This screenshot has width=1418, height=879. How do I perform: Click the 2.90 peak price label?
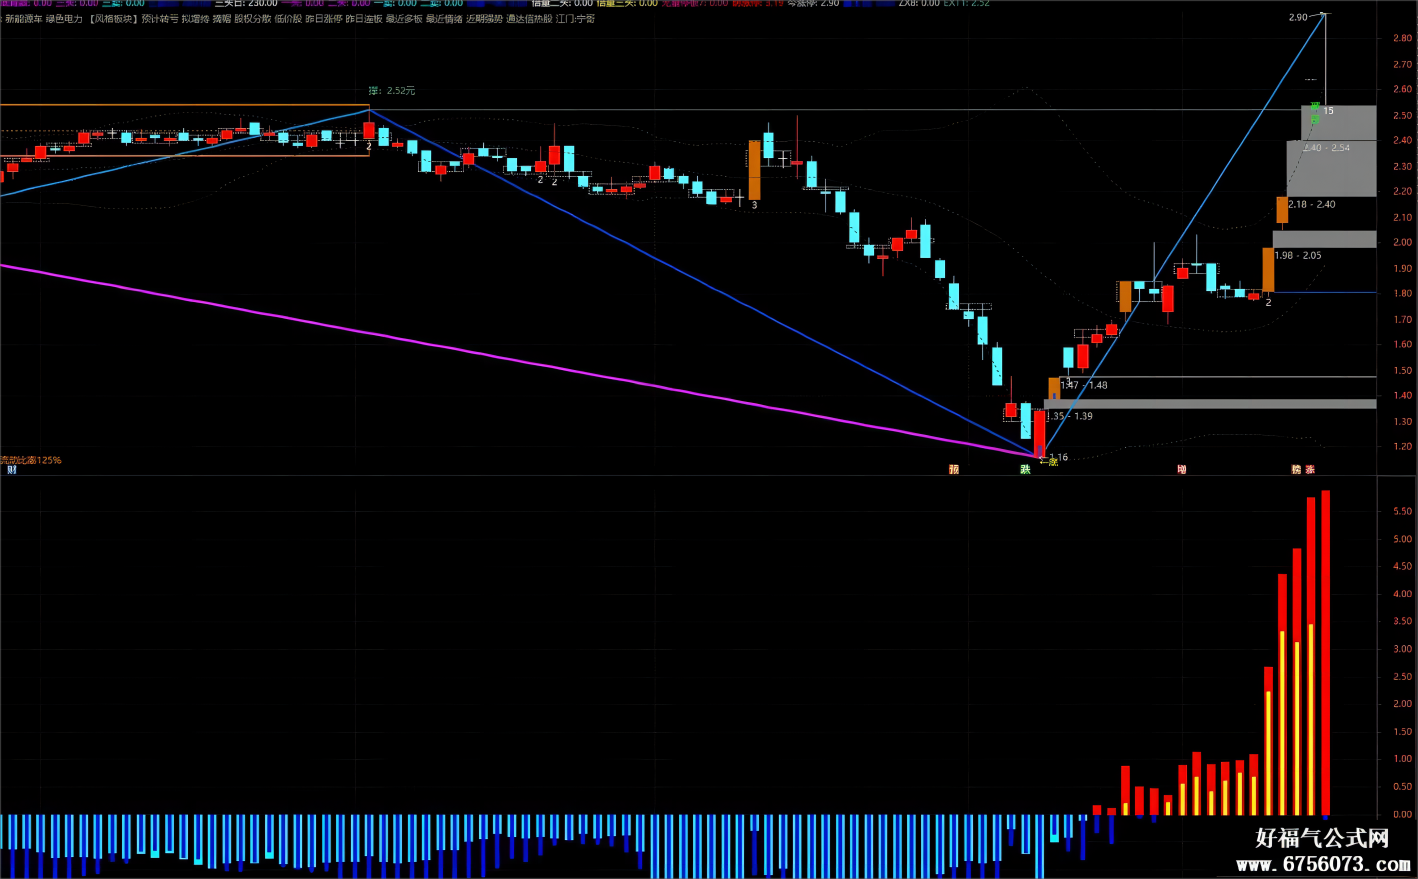(x=1298, y=17)
